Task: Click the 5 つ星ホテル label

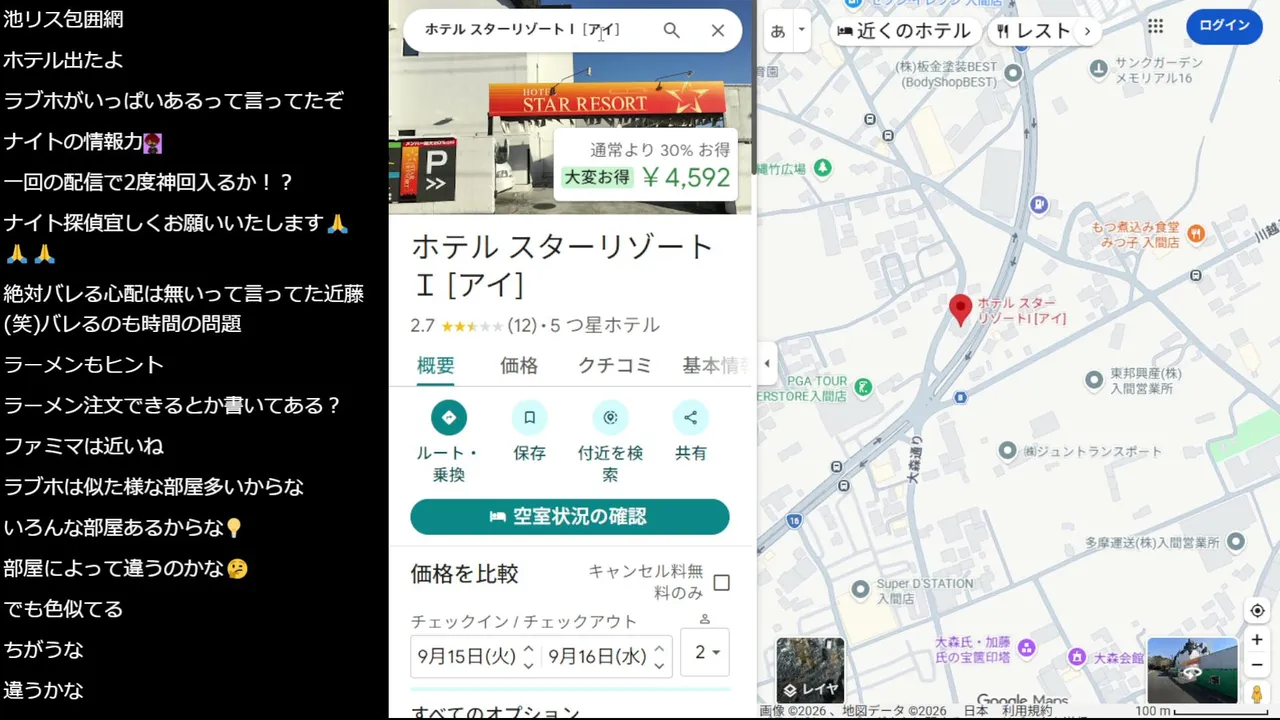Action: [605, 326]
